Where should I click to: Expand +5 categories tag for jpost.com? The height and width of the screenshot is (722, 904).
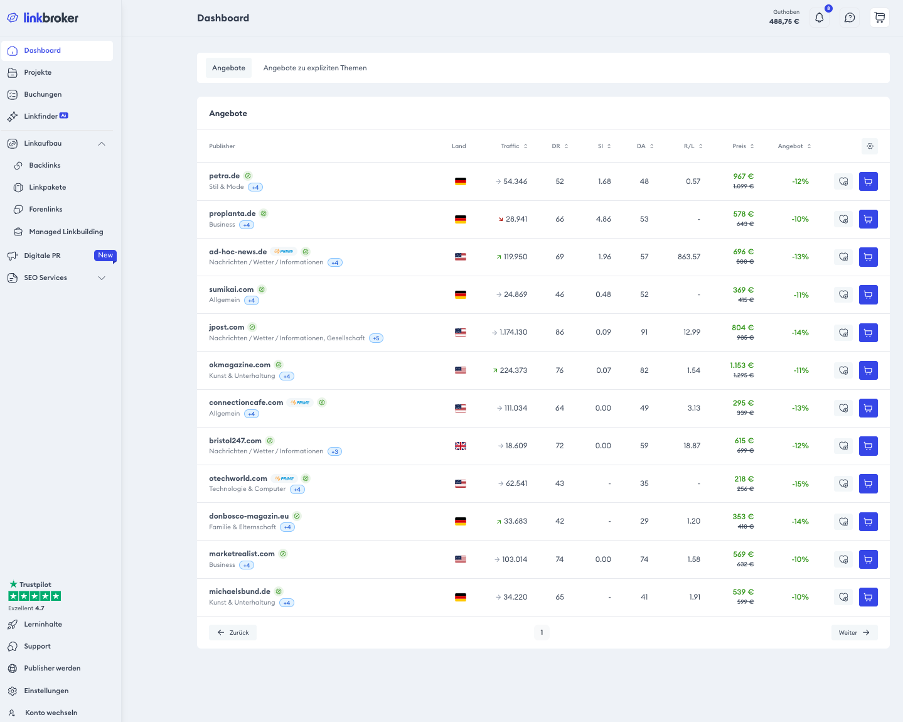click(376, 339)
